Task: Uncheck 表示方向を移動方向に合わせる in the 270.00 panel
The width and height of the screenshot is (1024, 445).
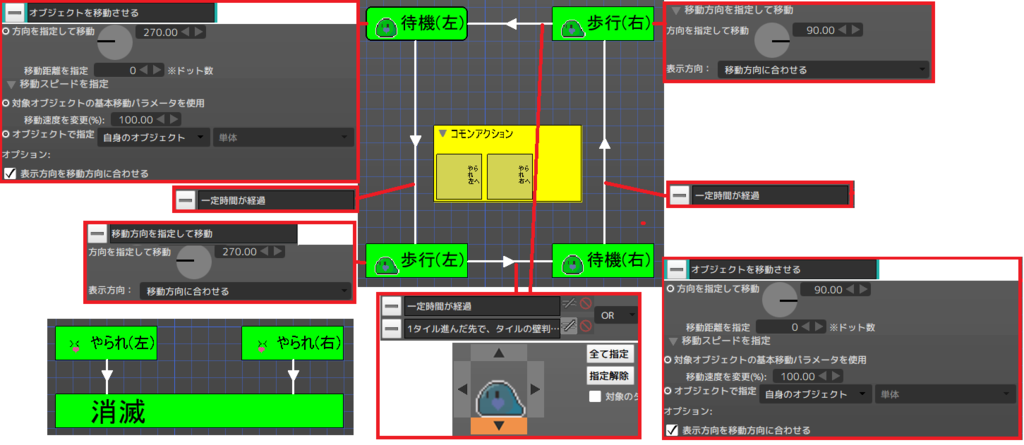Action: pyautogui.click(x=10, y=174)
